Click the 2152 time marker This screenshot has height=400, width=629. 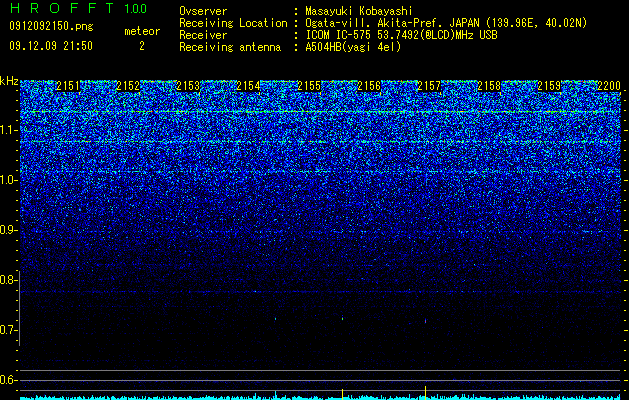click(x=128, y=86)
